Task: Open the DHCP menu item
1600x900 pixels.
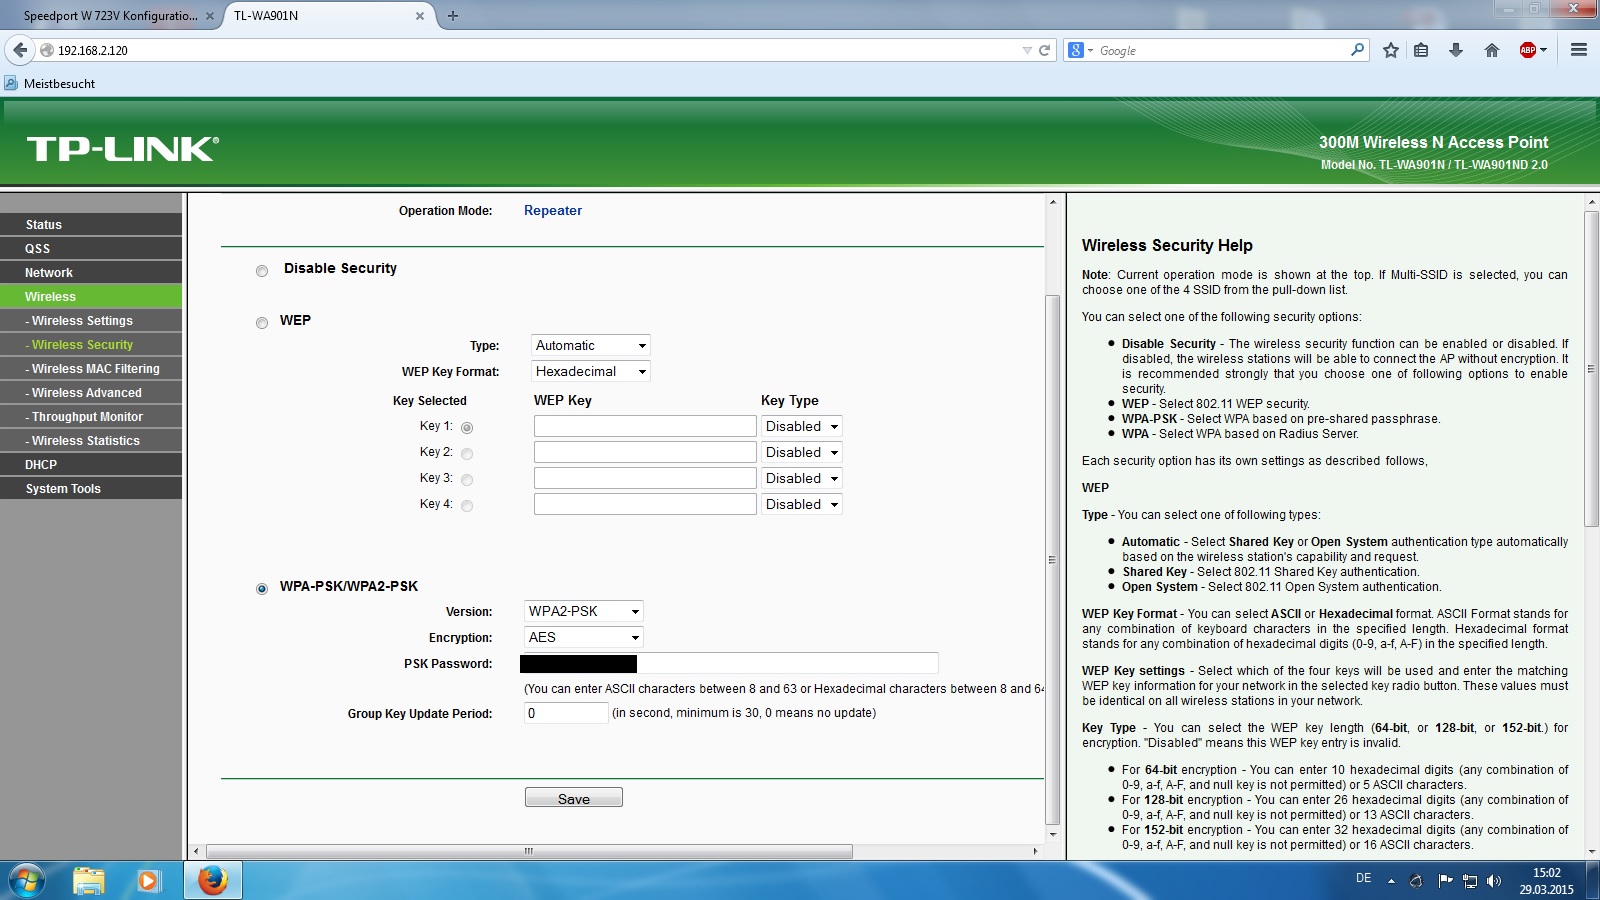Action: (x=91, y=465)
